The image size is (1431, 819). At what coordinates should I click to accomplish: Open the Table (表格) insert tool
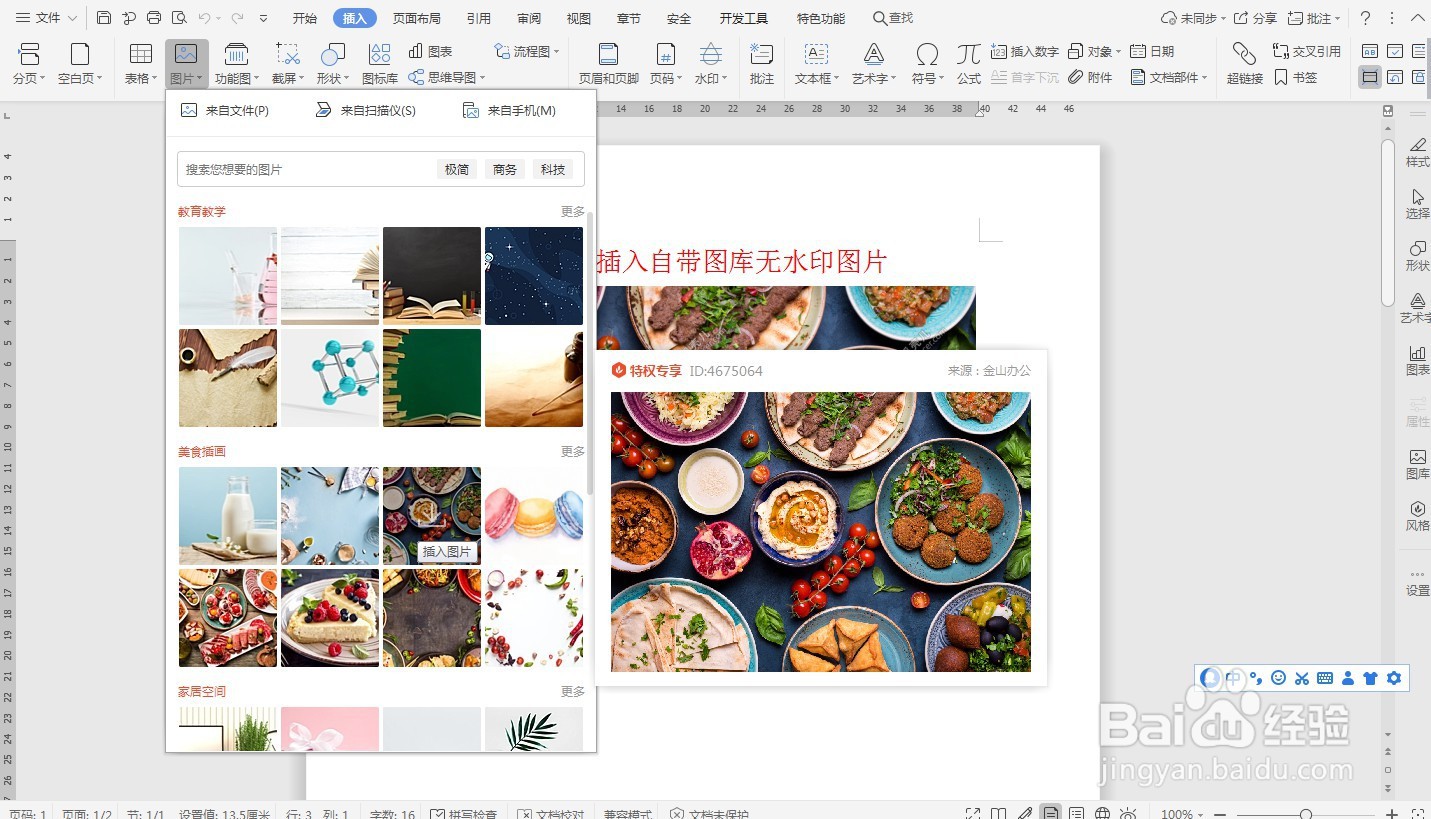click(141, 63)
